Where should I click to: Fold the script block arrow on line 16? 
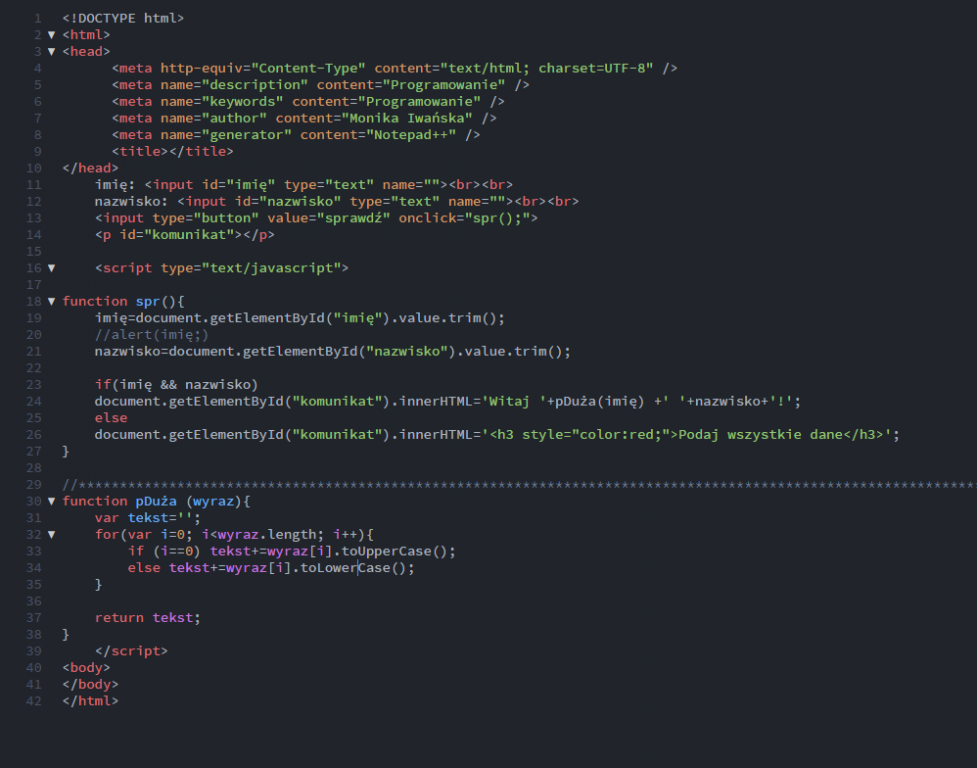click(x=52, y=268)
